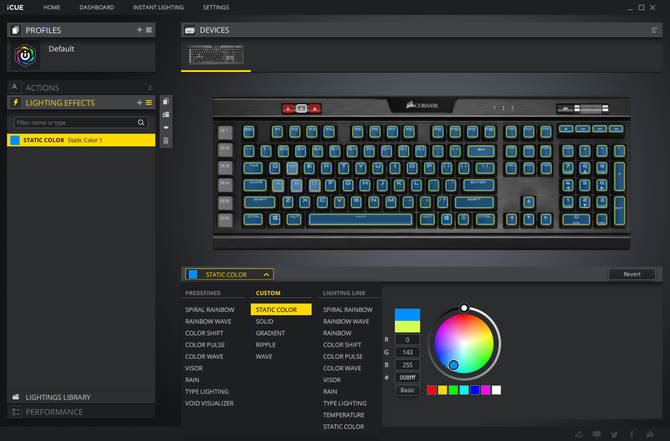Open the Lighting Effects list menu icon
The image size is (670, 441).
[149, 103]
